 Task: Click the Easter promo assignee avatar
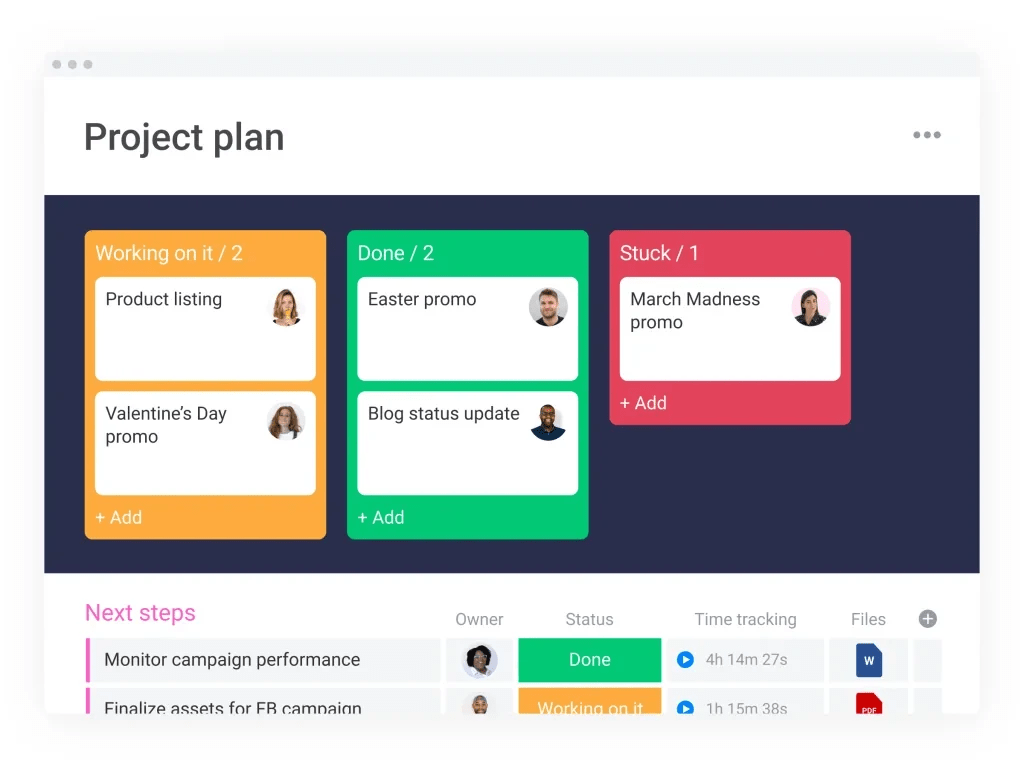(548, 307)
